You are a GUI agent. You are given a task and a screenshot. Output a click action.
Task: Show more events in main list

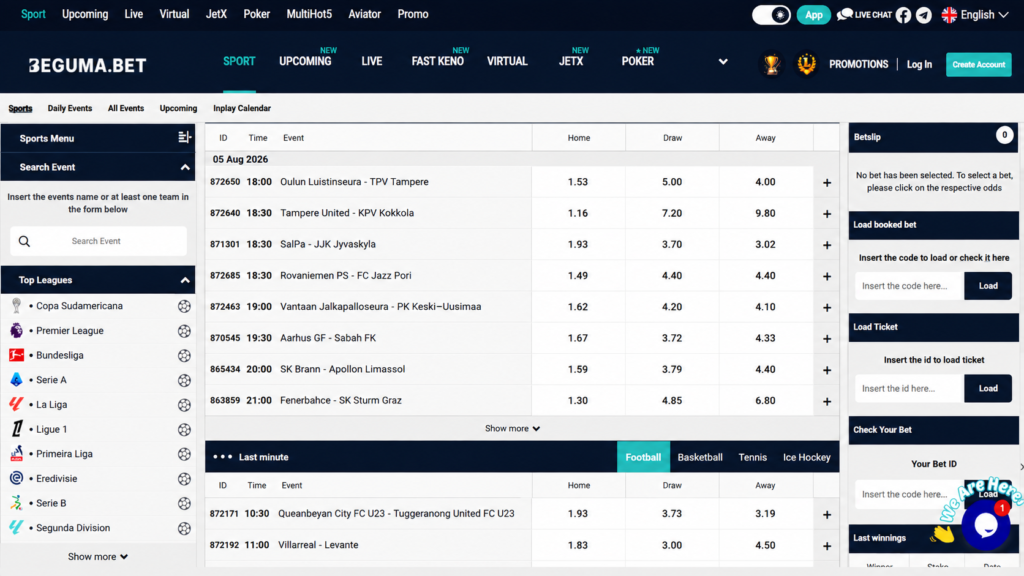tap(512, 428)
